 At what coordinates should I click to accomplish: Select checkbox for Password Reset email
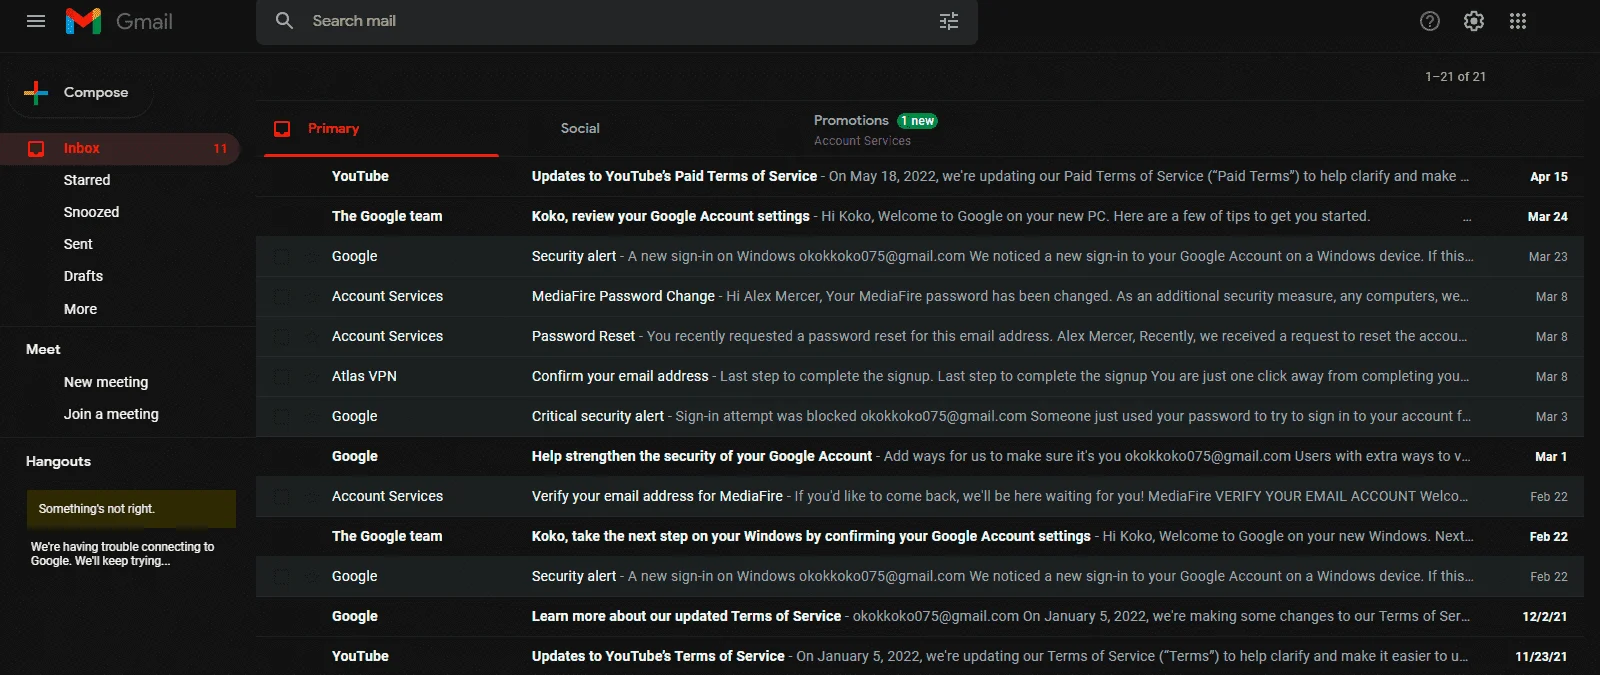[283, 336]
